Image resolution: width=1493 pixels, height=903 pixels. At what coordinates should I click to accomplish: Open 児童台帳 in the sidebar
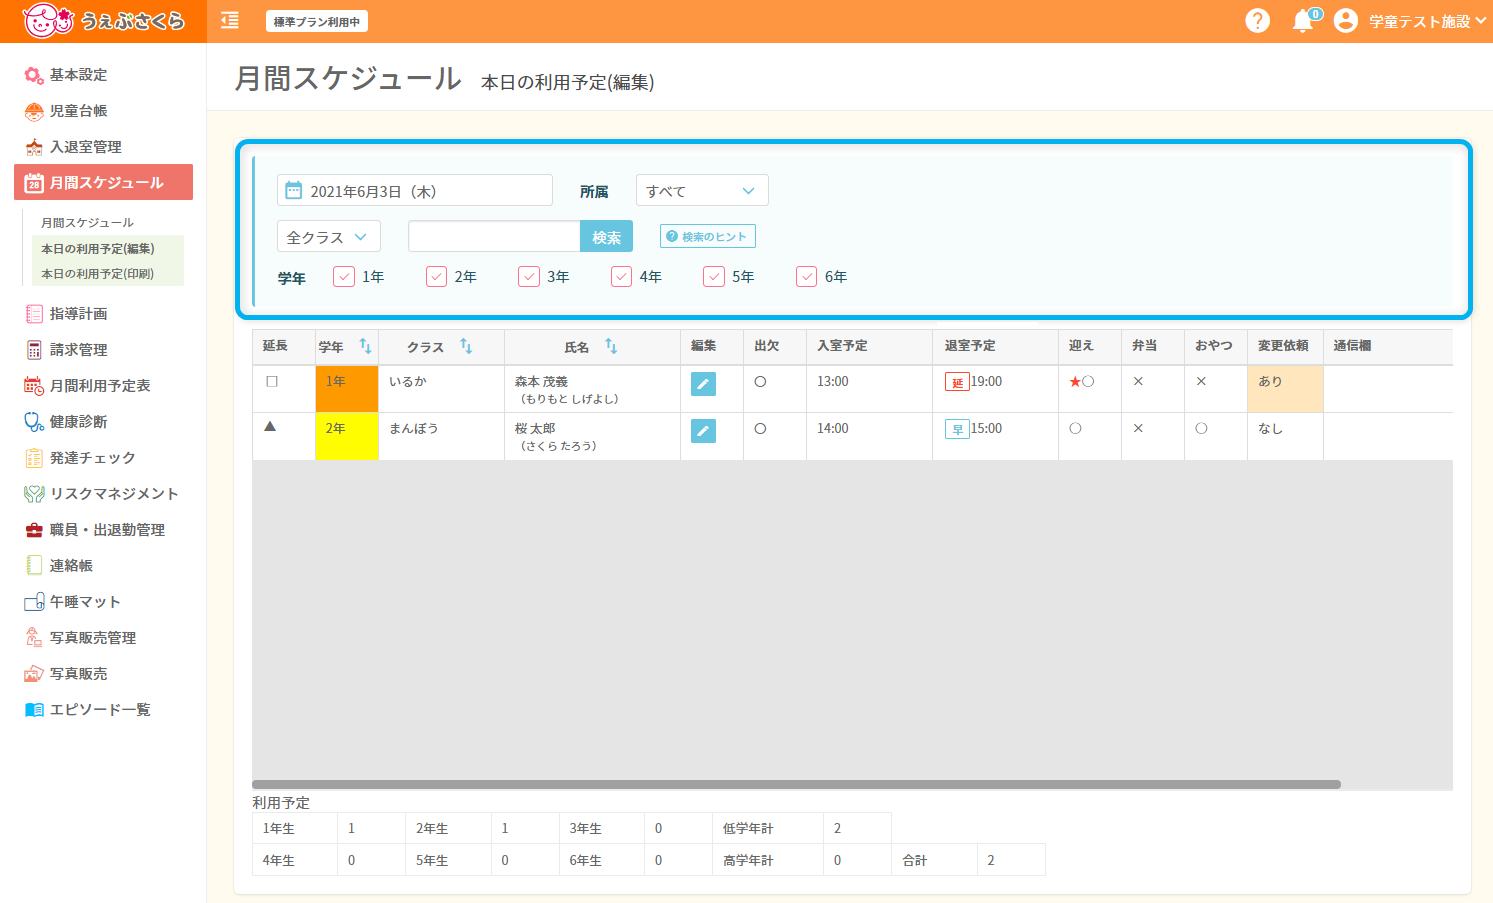[x=78, y=111]
